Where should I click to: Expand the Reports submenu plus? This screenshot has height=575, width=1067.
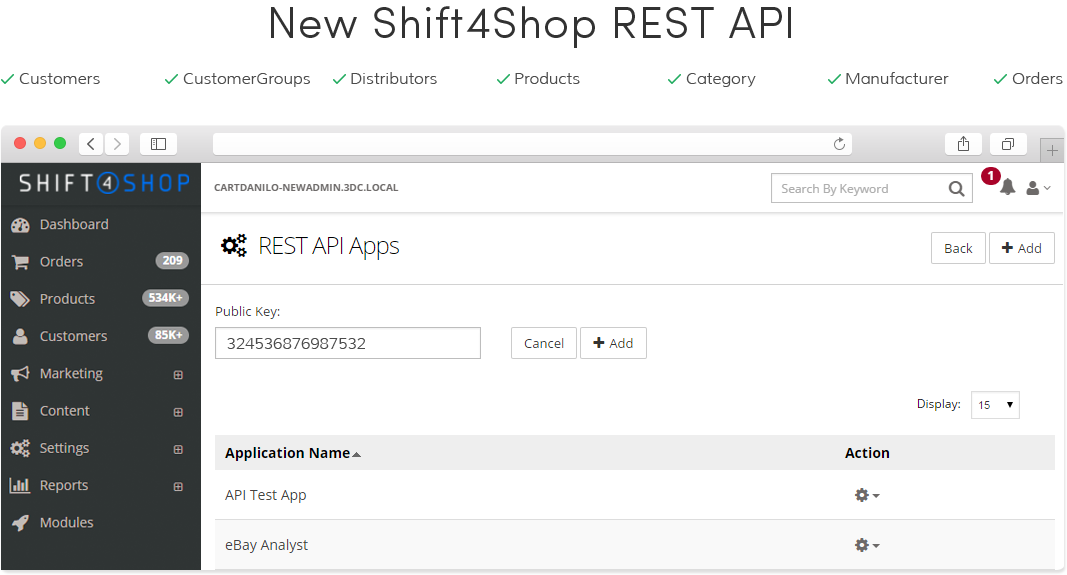pos(178,487)
